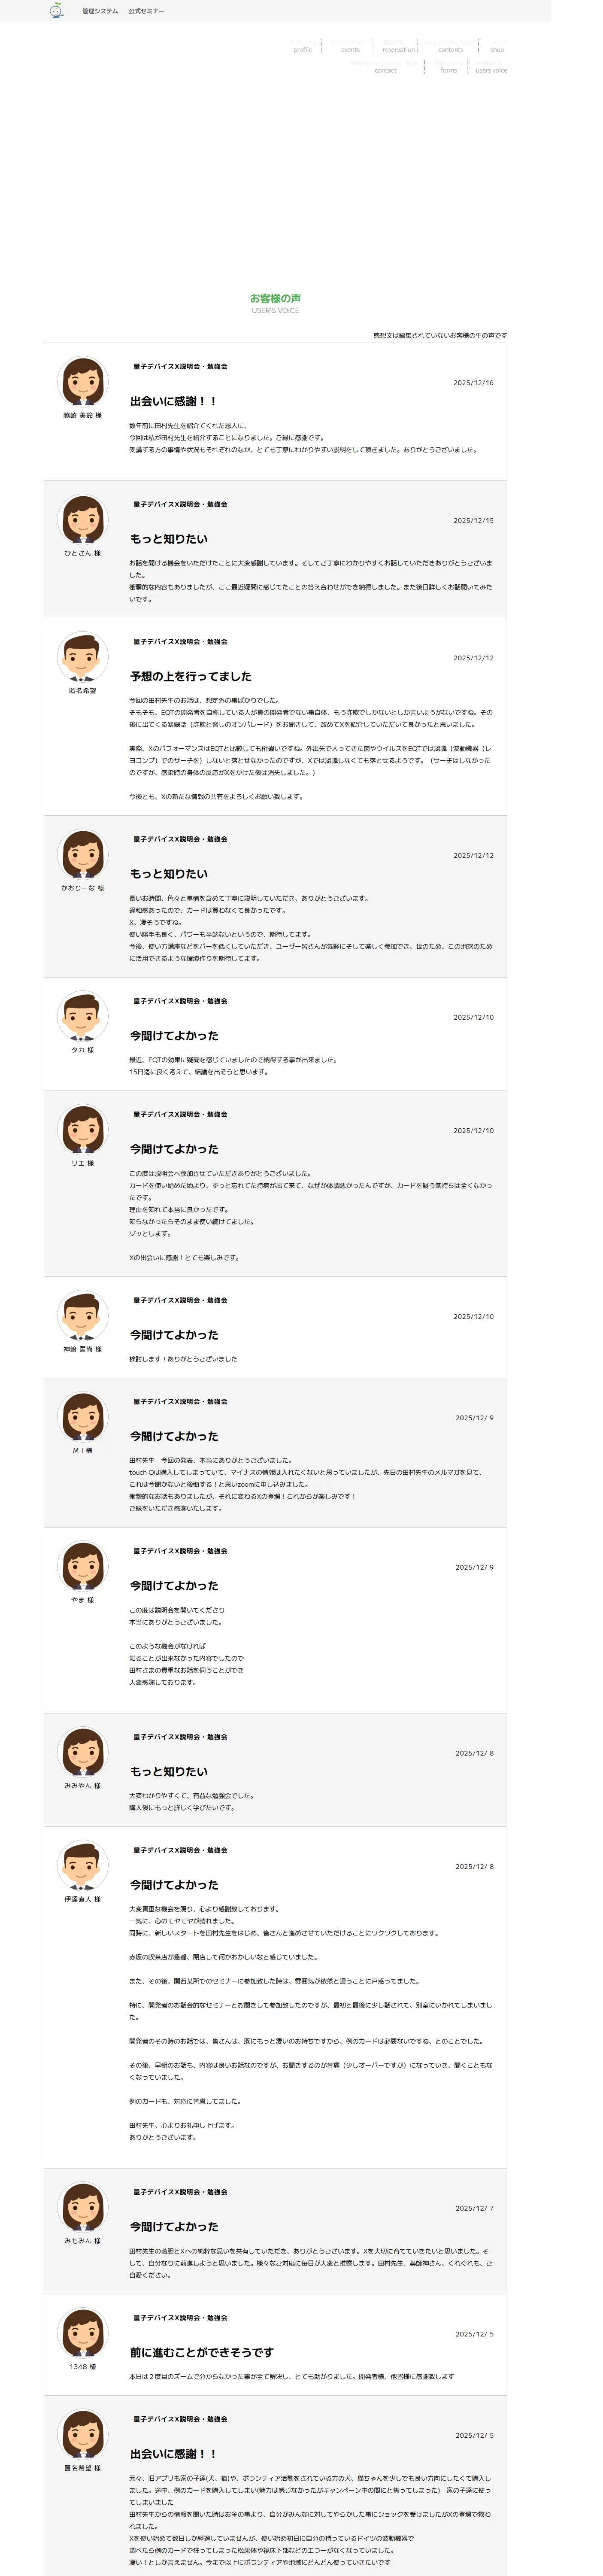Click 出会いに感謝！！ title in bottom 匿名希望 review

coord(173,2454)
